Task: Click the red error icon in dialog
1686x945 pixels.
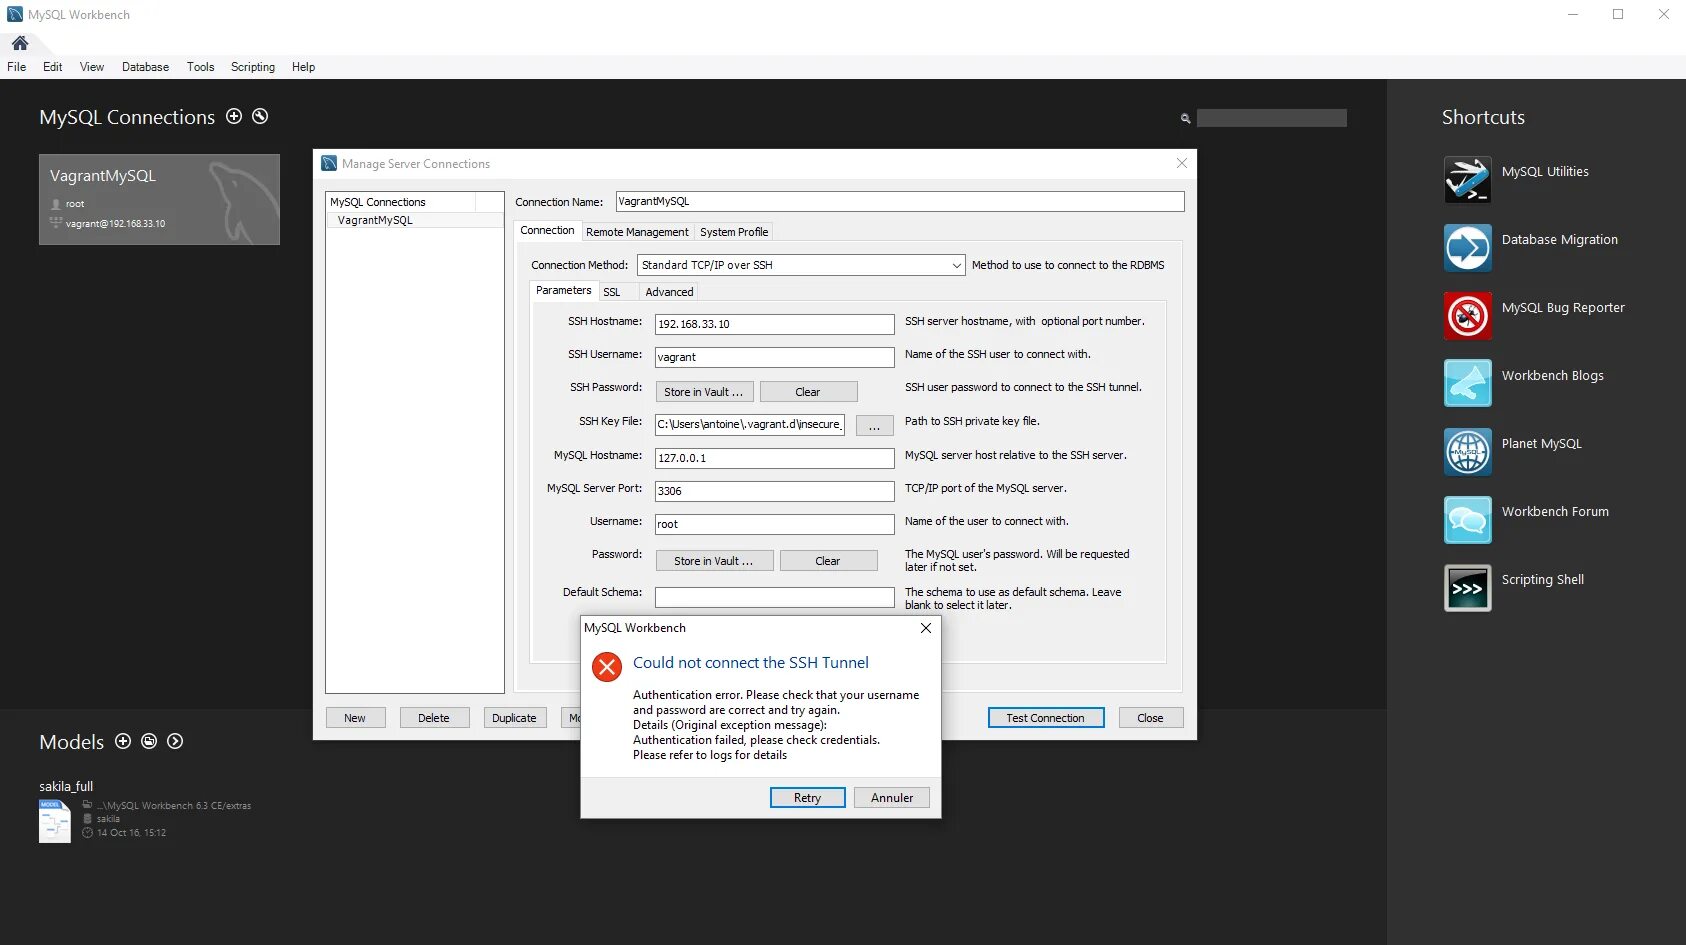Action: tap(607, 667)
